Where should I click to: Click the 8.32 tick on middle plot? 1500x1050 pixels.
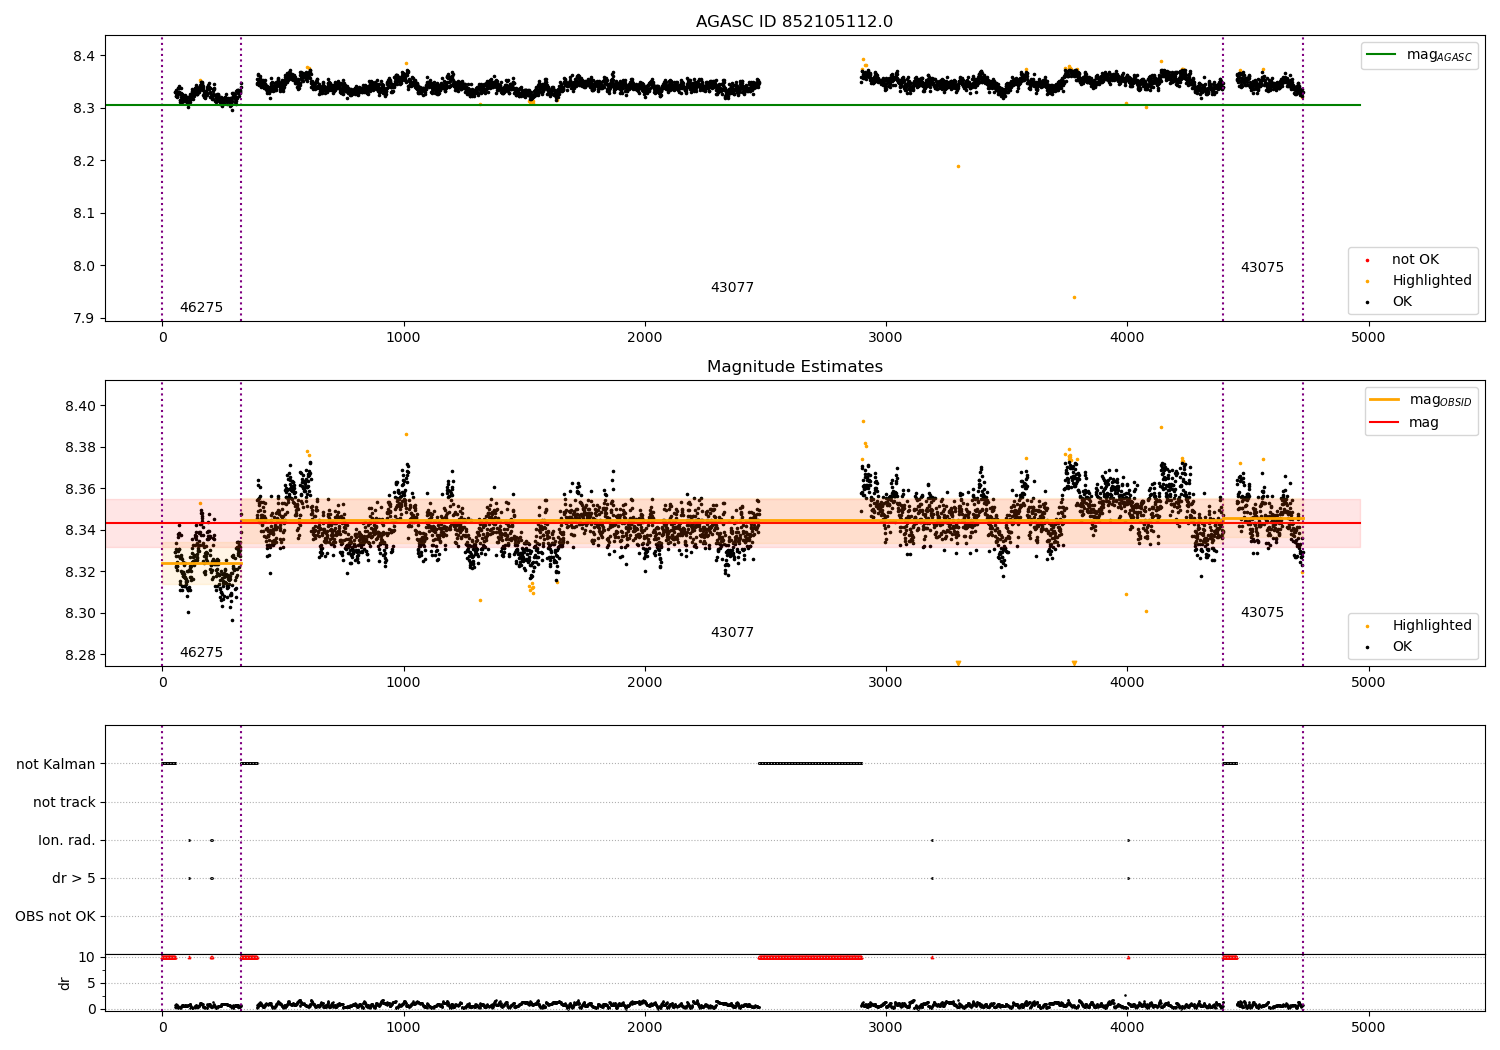[80, 573]
